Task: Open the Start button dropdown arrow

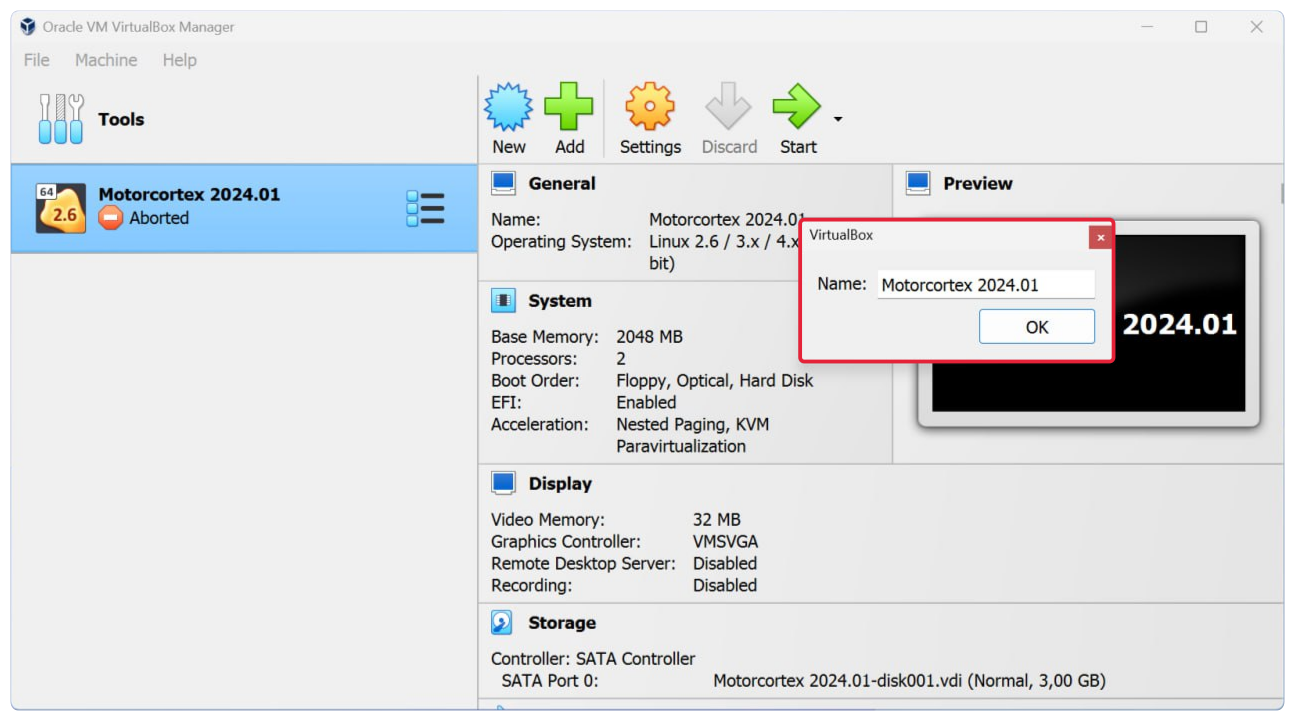Action: [838, 120]
